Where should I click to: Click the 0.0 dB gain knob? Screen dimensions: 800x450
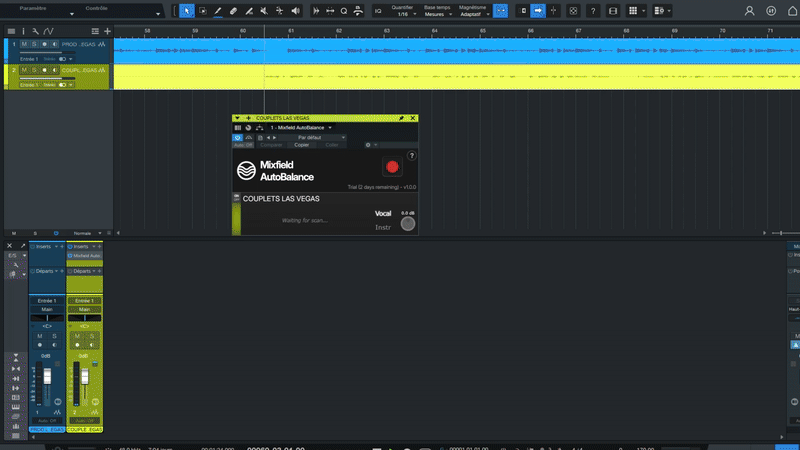(408, 223)
